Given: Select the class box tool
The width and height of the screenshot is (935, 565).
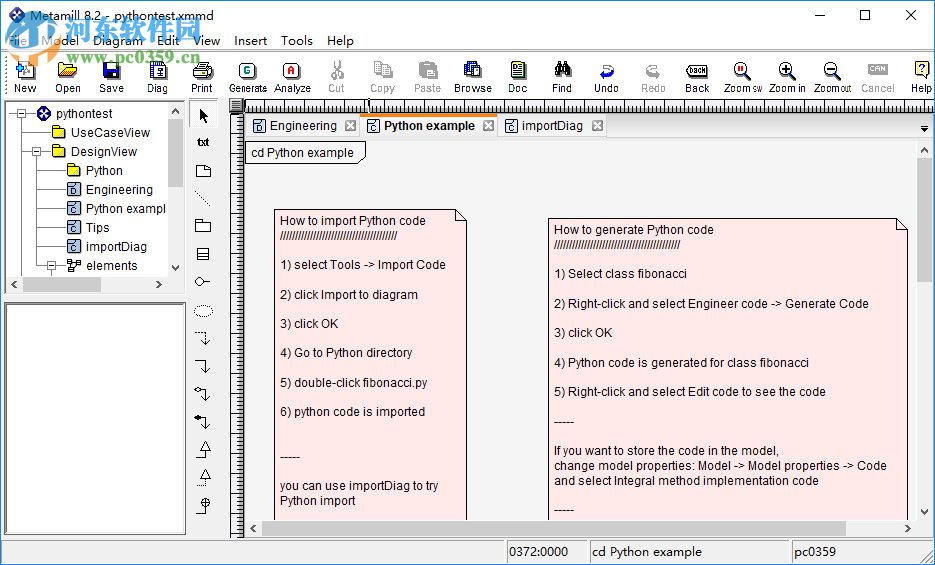Looking at the screenshot, I should pyautogui.click(x=203, y=254).
